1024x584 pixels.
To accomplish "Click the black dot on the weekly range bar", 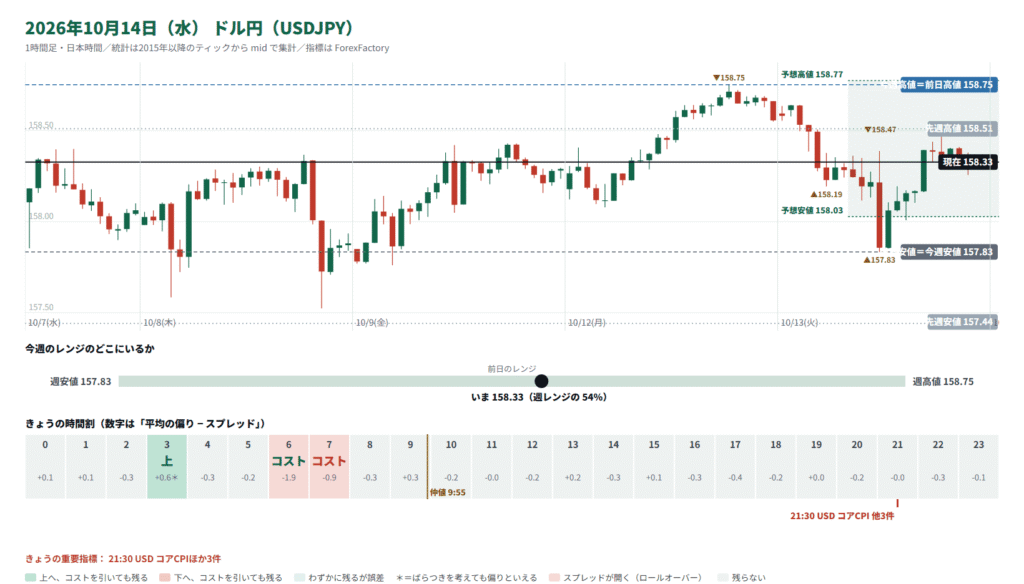I will click(x=541, y=381).
